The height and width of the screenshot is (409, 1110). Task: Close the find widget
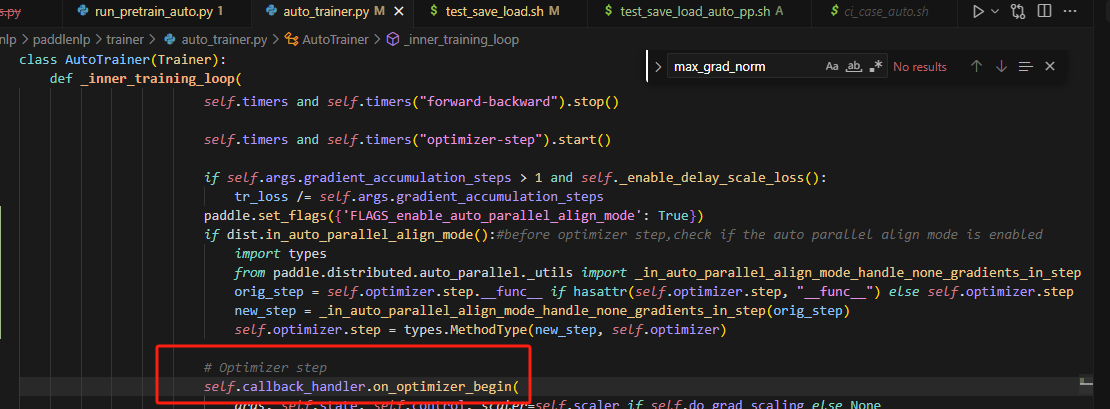(x=1050, y=67)
